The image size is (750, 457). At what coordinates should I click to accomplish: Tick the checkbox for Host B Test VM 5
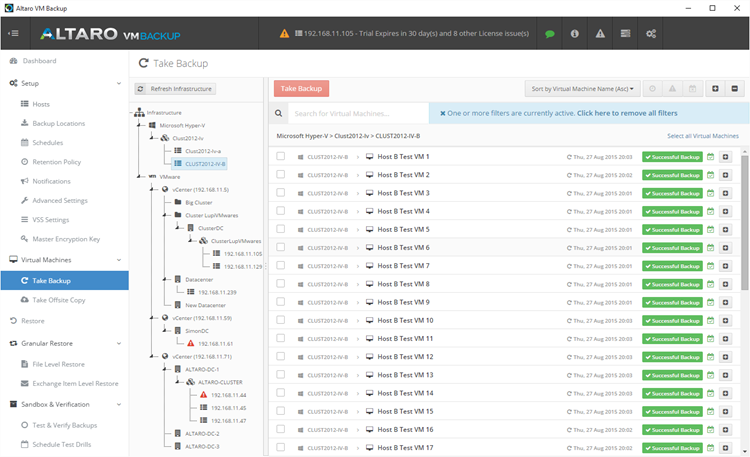pos(281,230)
